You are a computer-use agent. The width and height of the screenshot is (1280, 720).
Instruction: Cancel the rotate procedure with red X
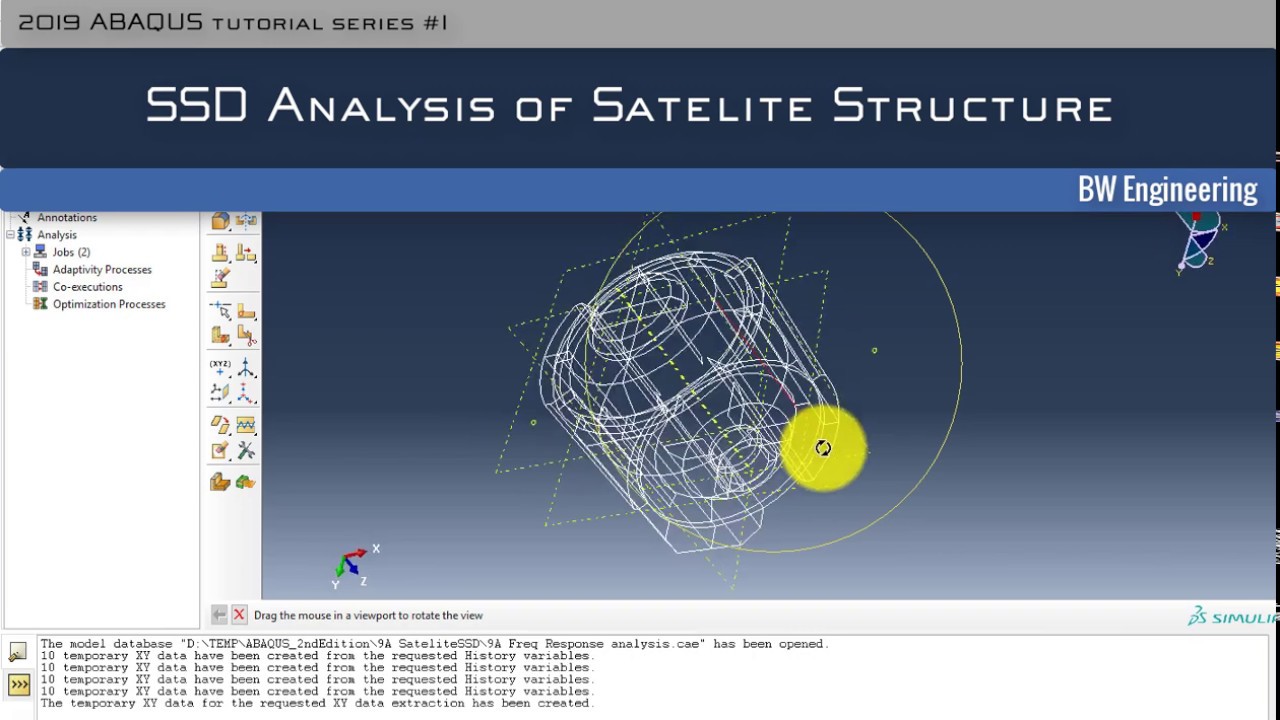pyautogui.click(x=239, y=615)
